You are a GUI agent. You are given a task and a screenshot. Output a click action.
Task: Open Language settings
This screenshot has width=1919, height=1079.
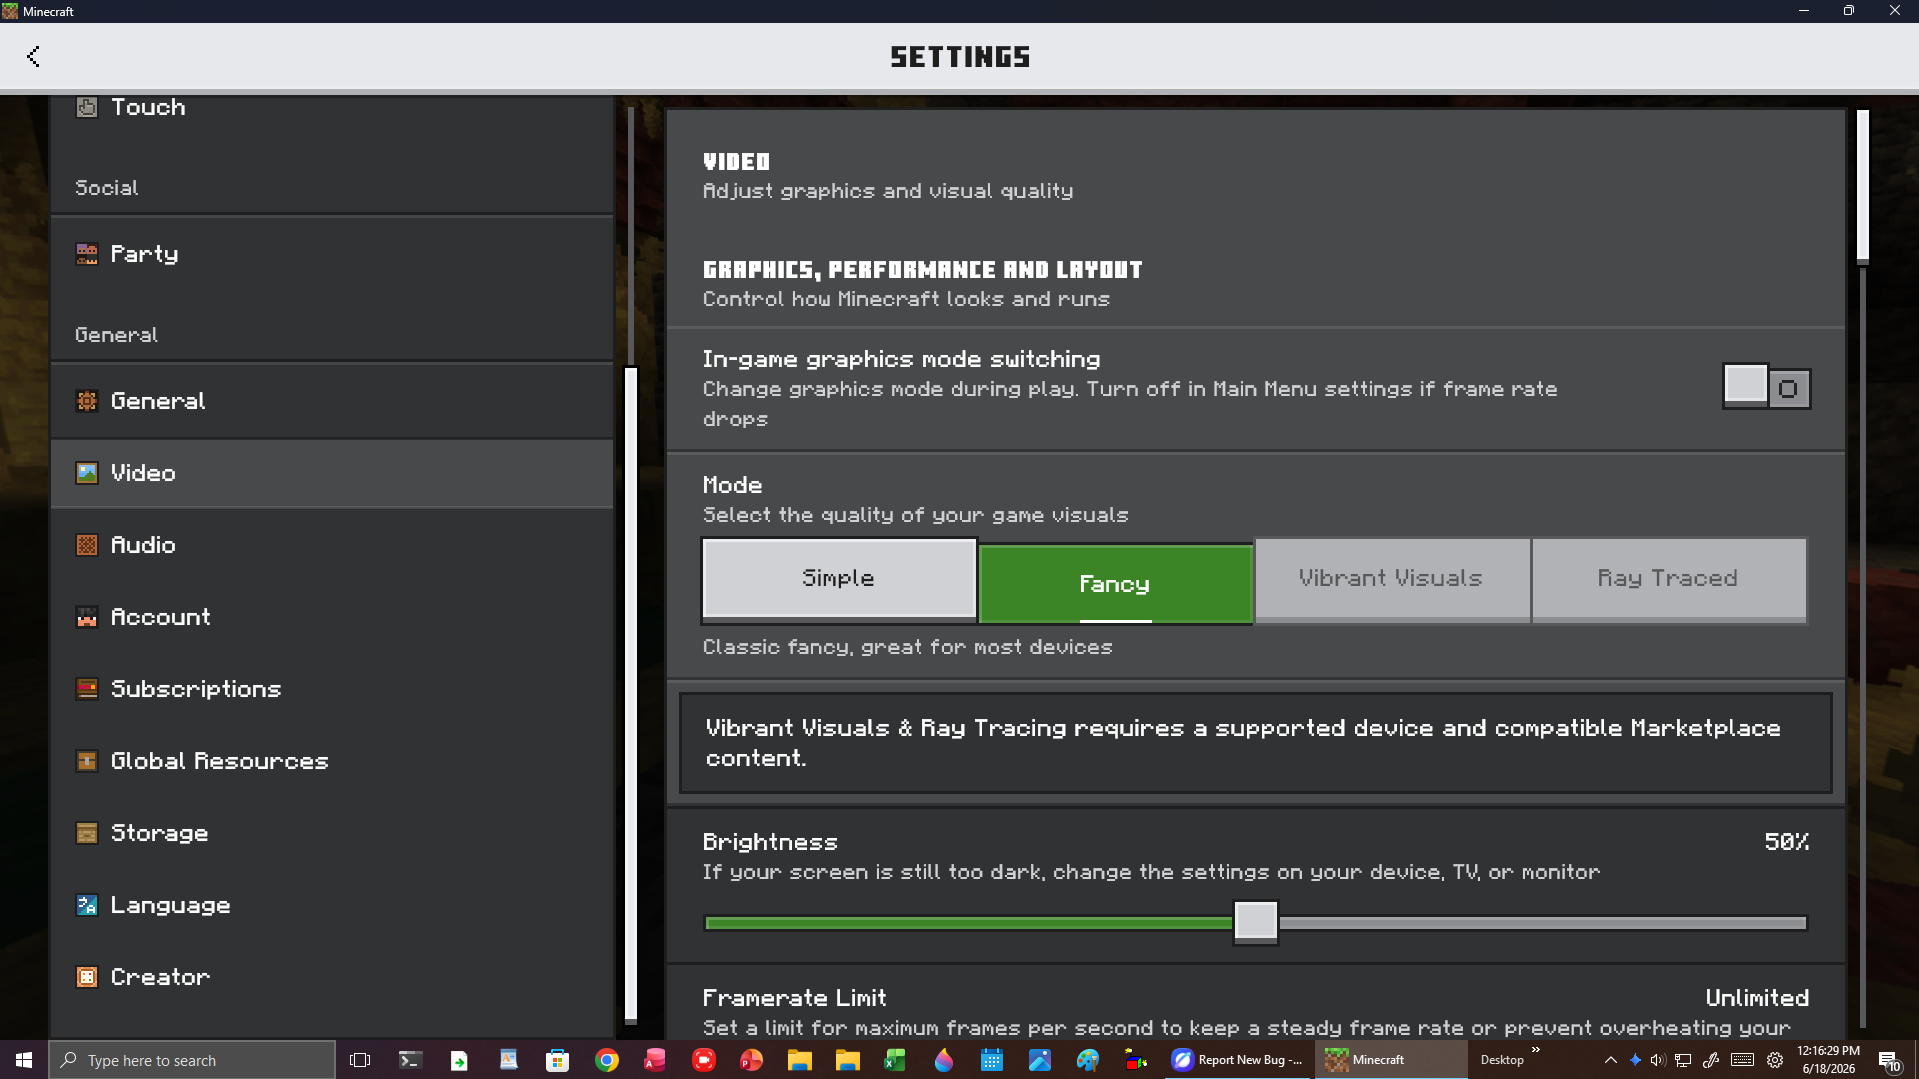pyautogui.click(x=332, y=905)
